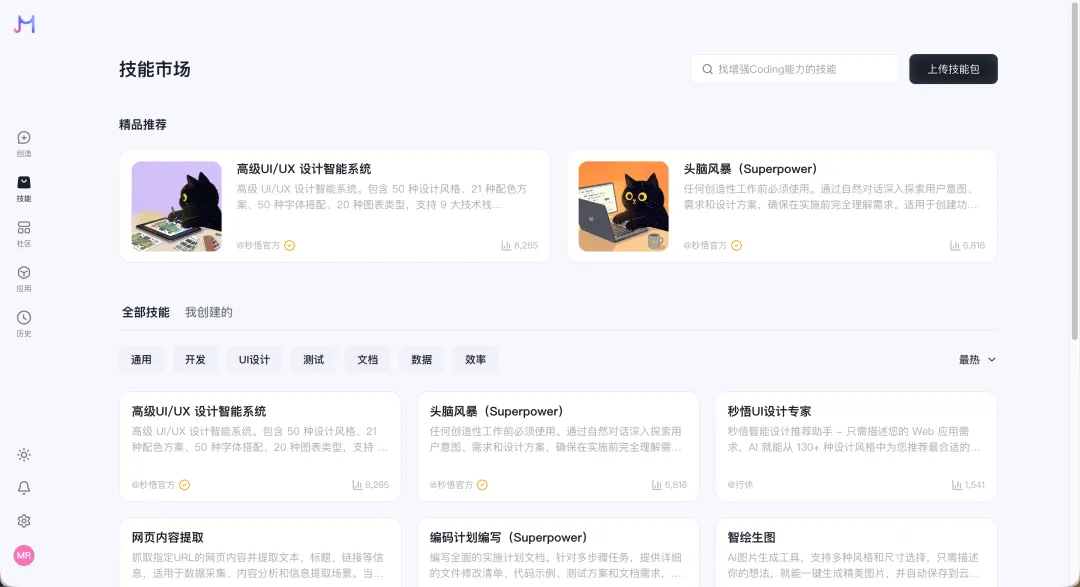Filter by the 开发 category
1080x587 pixels.
tap(195, 360)
